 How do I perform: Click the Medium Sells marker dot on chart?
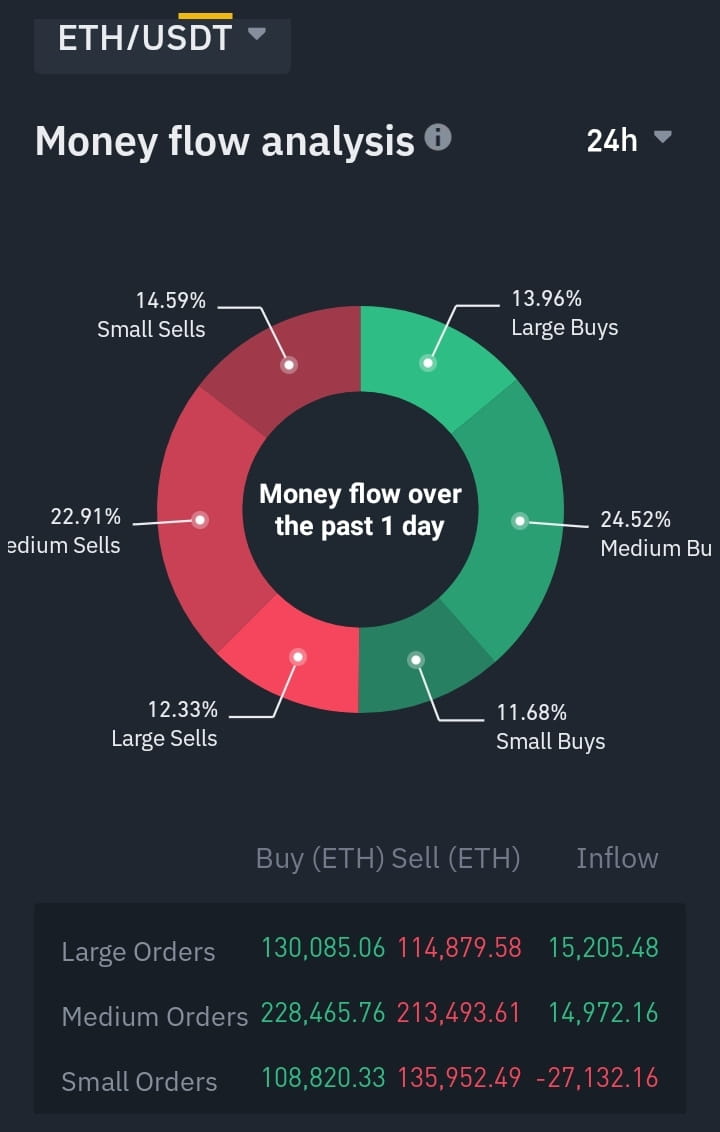pyautogui.click(x=201, y=519)
